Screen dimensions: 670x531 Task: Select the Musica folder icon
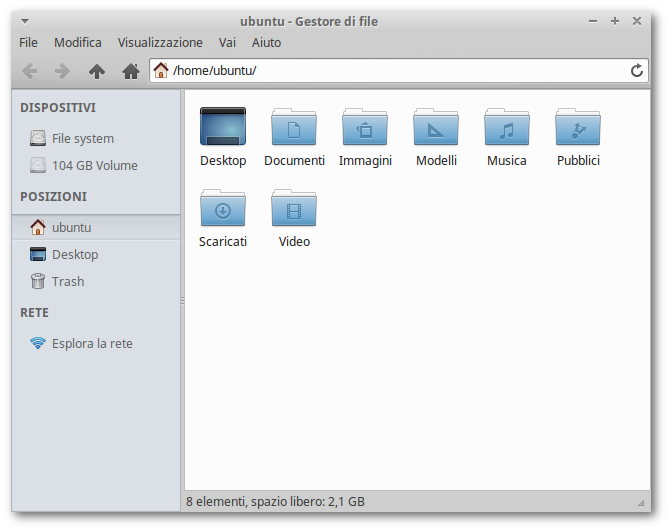coord(507,126)
